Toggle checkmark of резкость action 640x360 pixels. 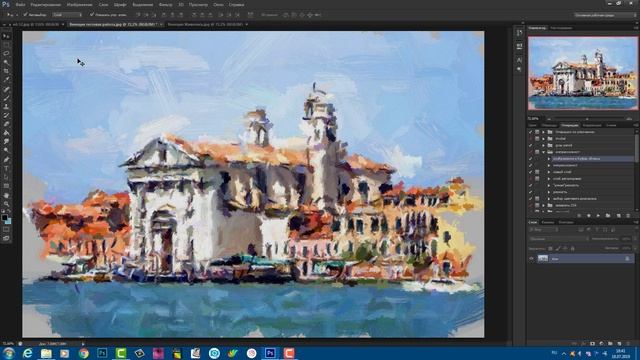(531, 192)
